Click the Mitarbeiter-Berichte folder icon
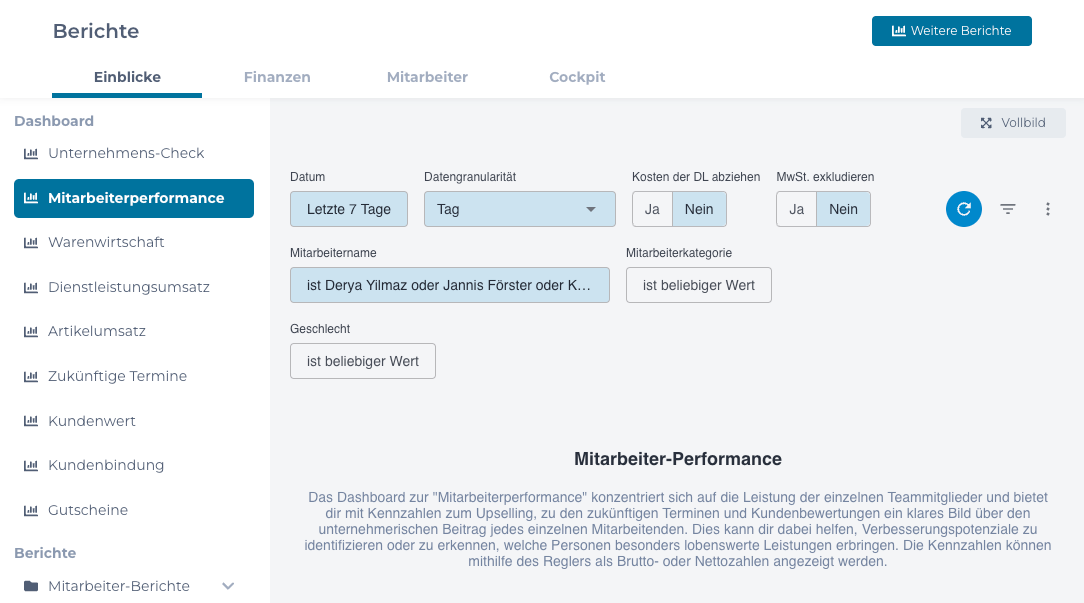The width and height of the screenshot is (1084, 603). (30, 586)
